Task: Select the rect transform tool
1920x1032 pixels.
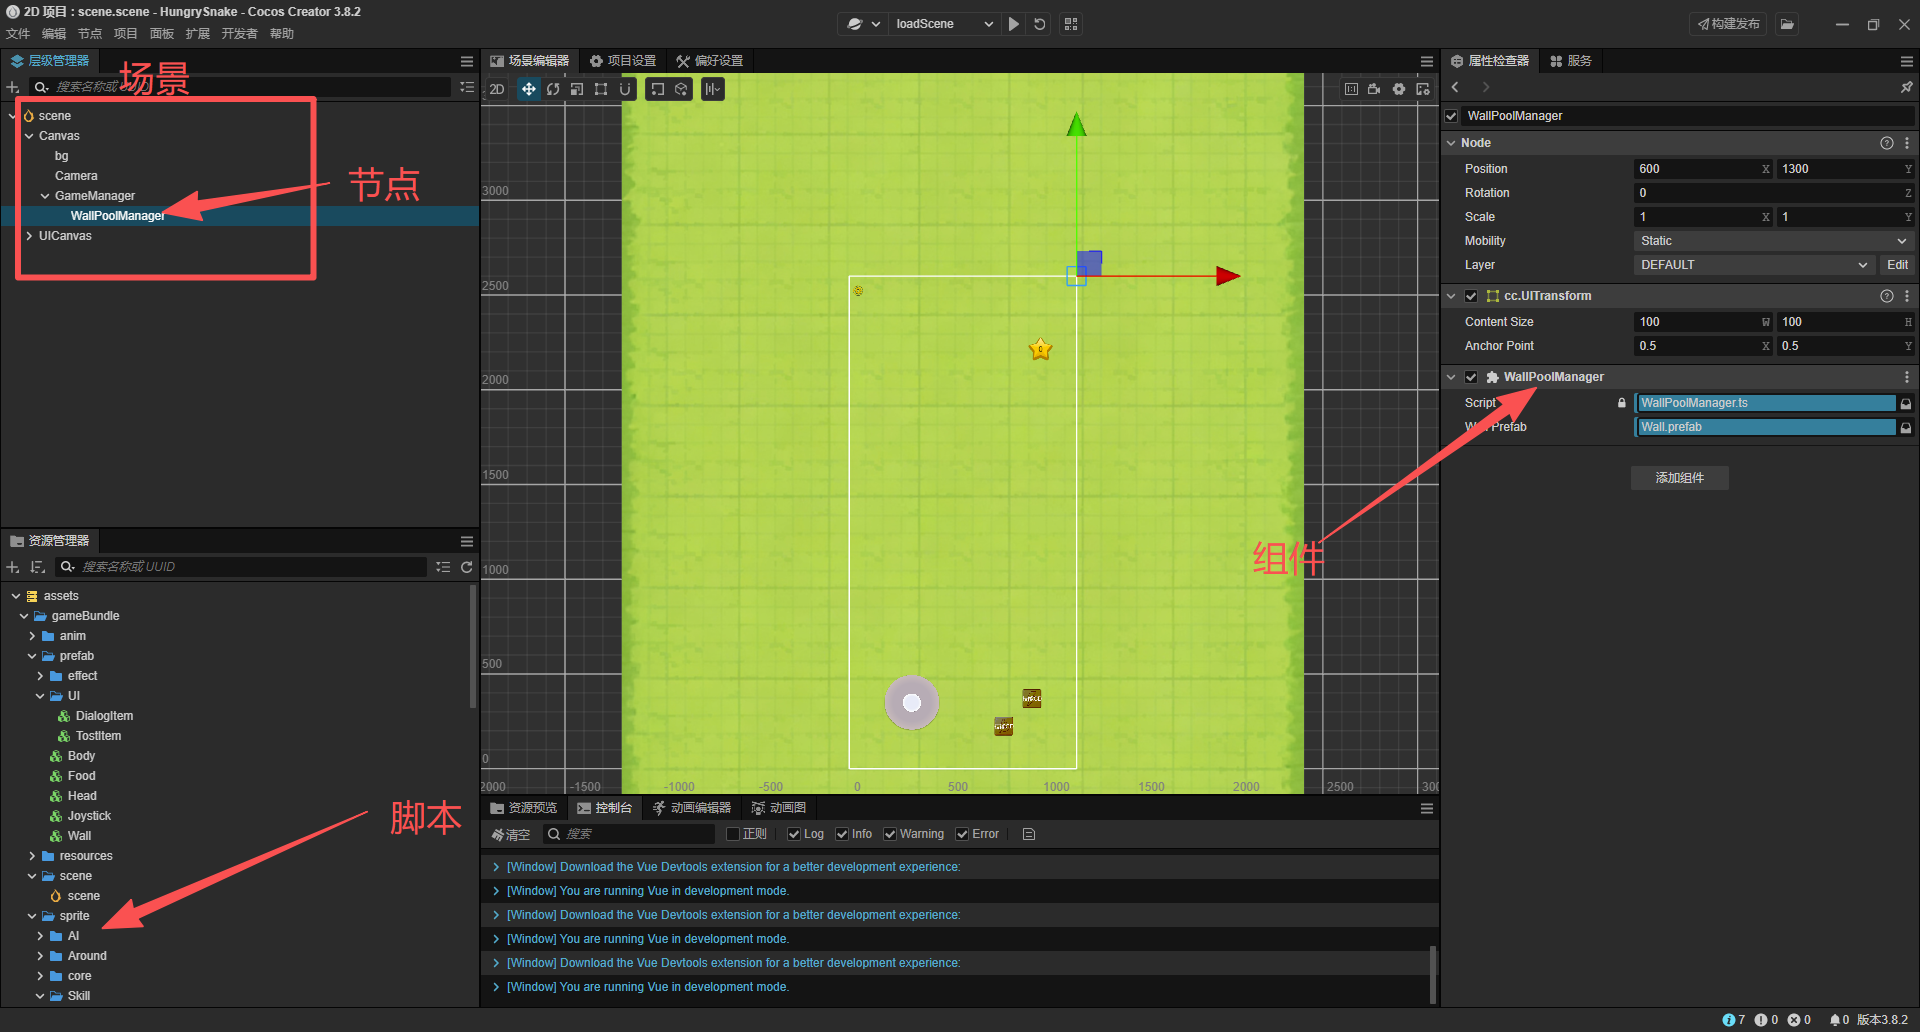Action: 601,89
